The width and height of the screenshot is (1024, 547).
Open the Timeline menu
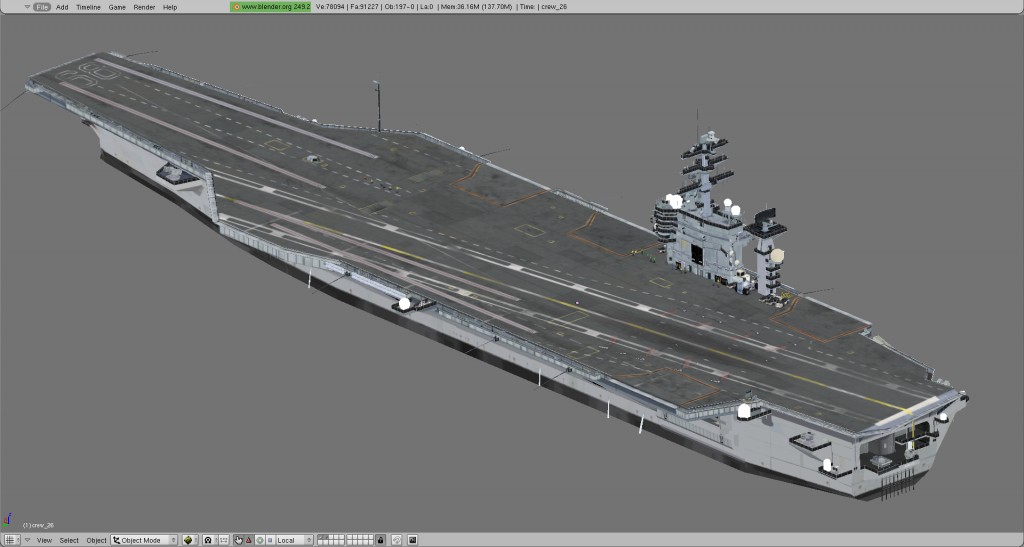(x=88, y=7)
